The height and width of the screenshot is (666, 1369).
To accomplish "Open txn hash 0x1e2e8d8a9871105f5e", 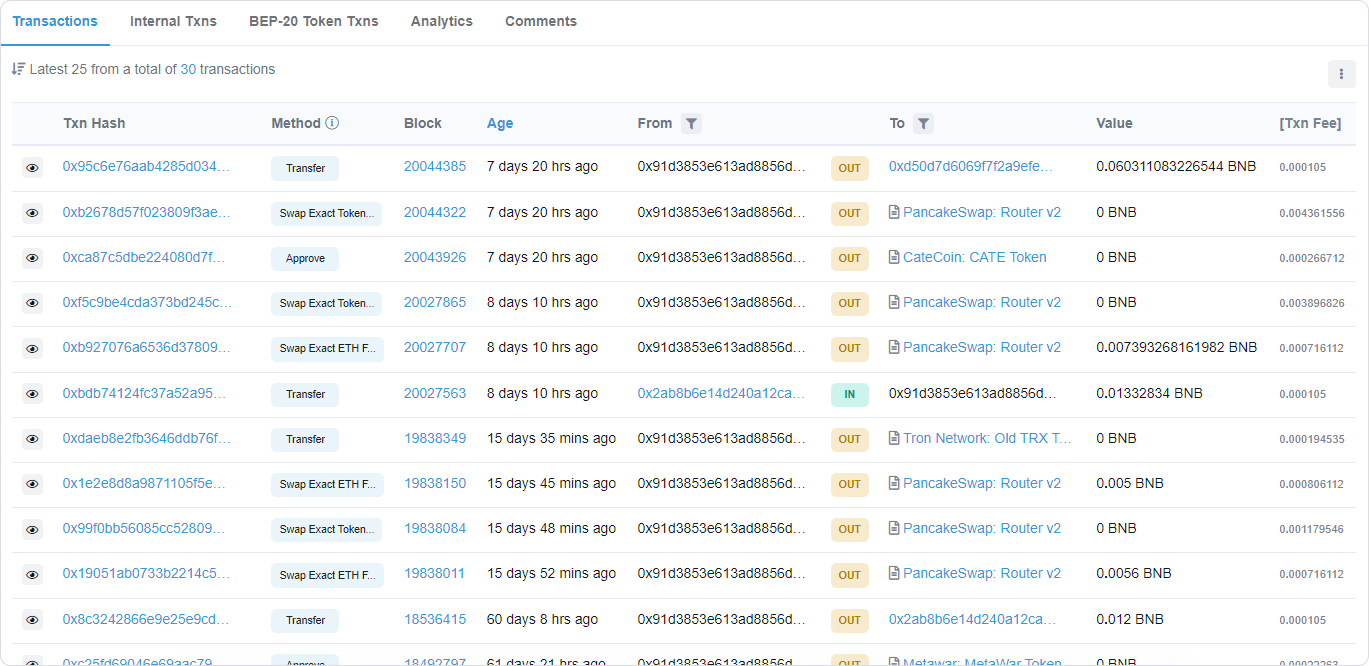I will [x=144, y=483].
